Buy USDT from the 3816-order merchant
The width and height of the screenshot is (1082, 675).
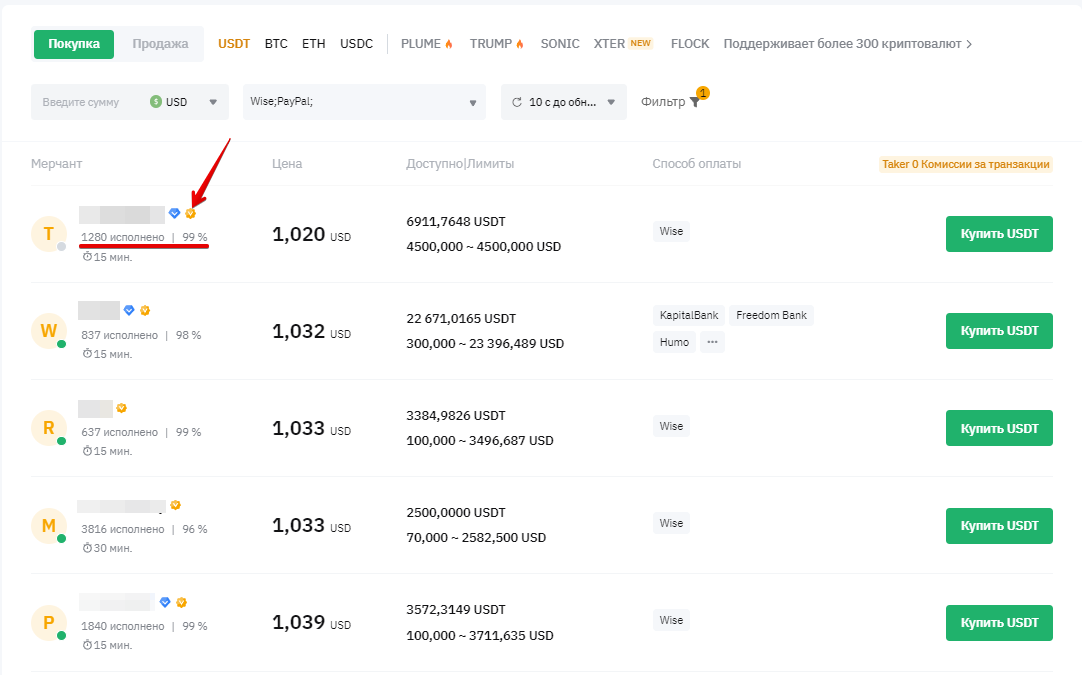(x=999, y=525)
